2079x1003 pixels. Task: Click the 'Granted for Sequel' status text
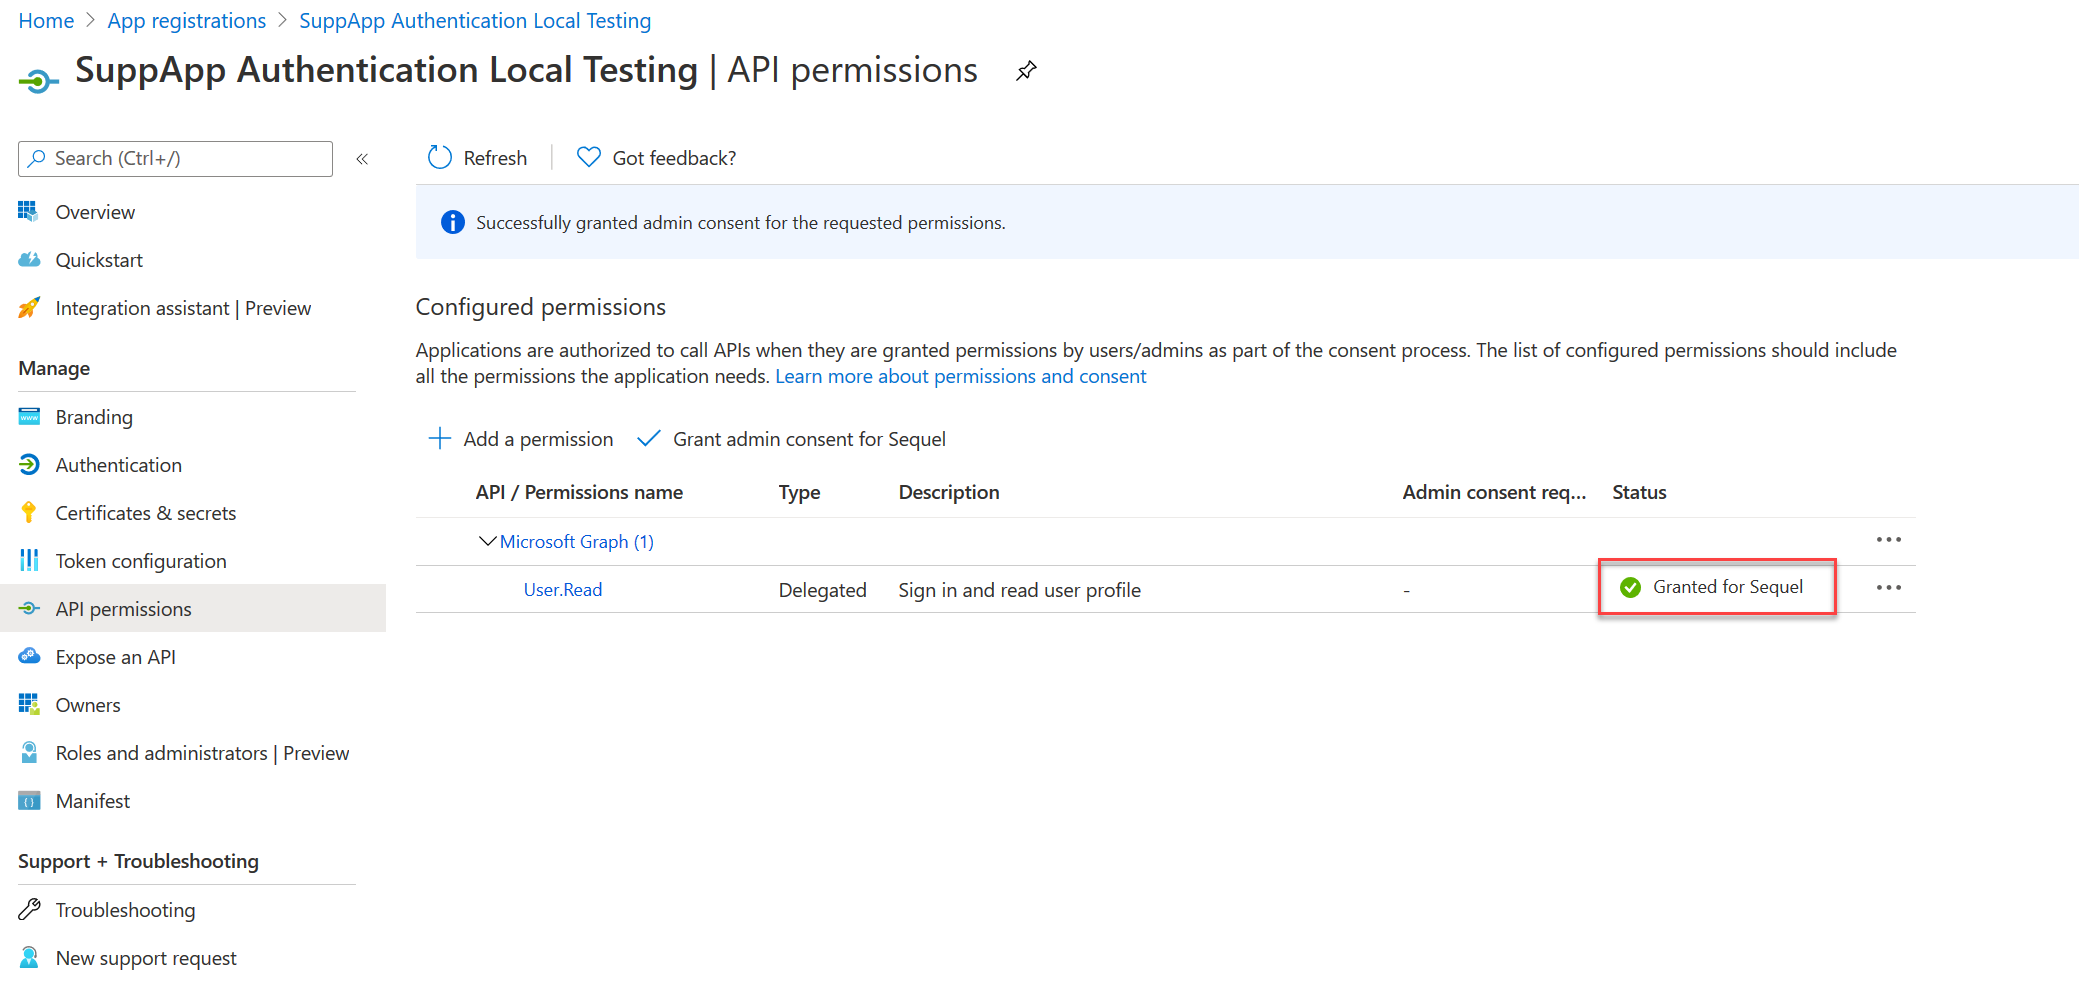click(x=1728, y=587)
